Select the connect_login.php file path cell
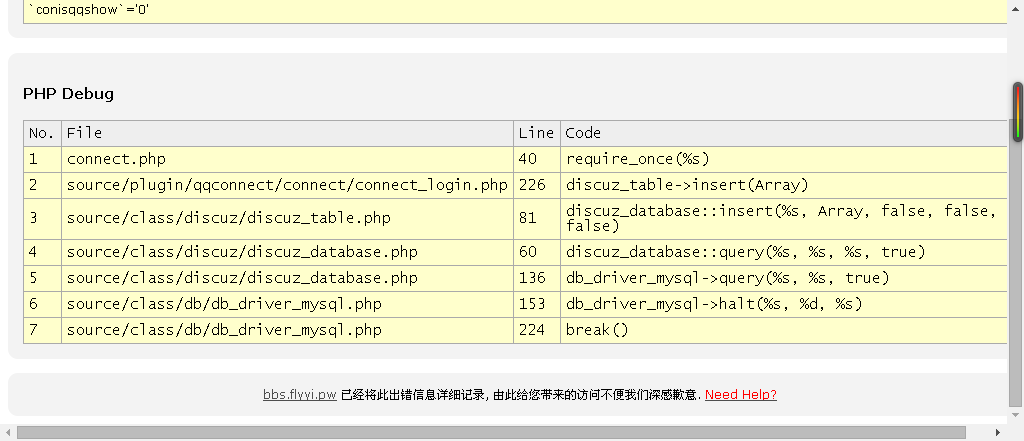This screenshot has width=1024, height=441. 287,185
